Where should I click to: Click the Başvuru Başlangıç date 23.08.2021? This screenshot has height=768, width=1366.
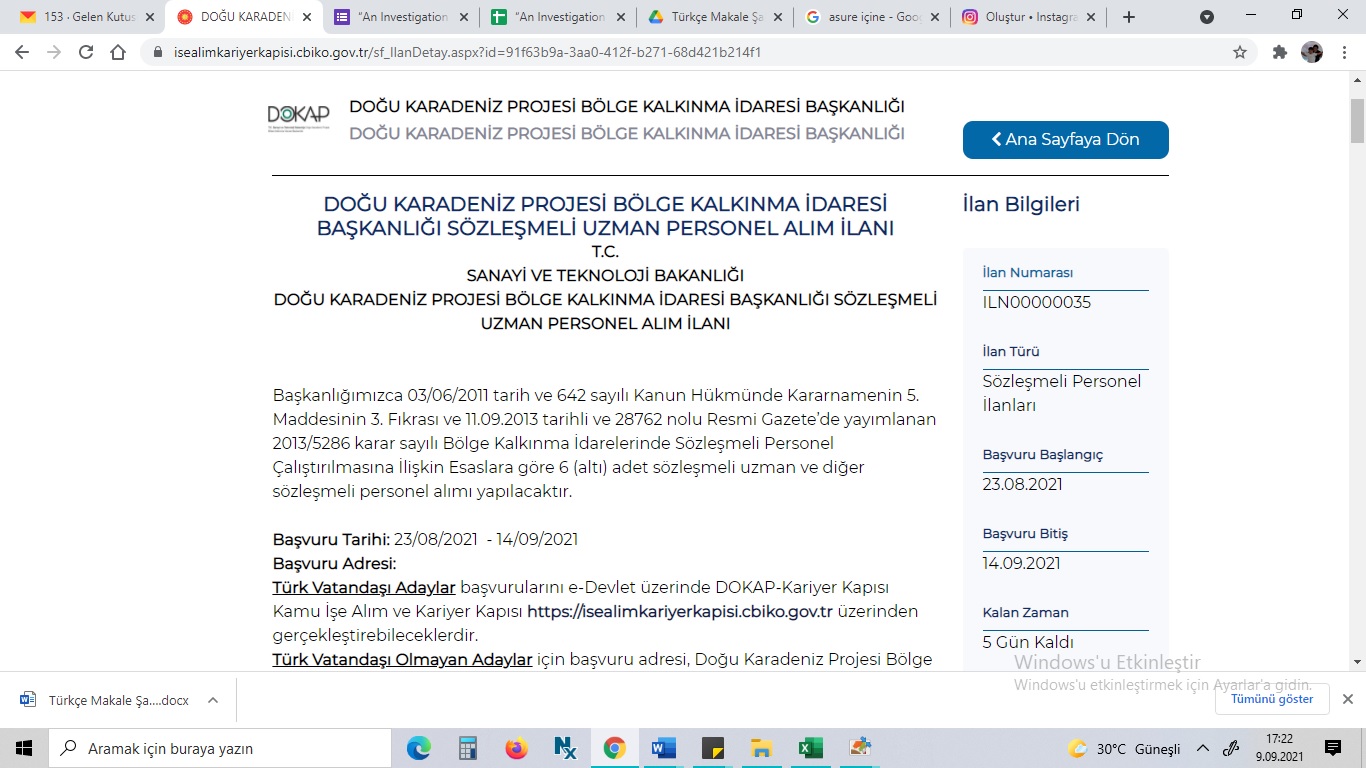click(x=1023, y=484)
